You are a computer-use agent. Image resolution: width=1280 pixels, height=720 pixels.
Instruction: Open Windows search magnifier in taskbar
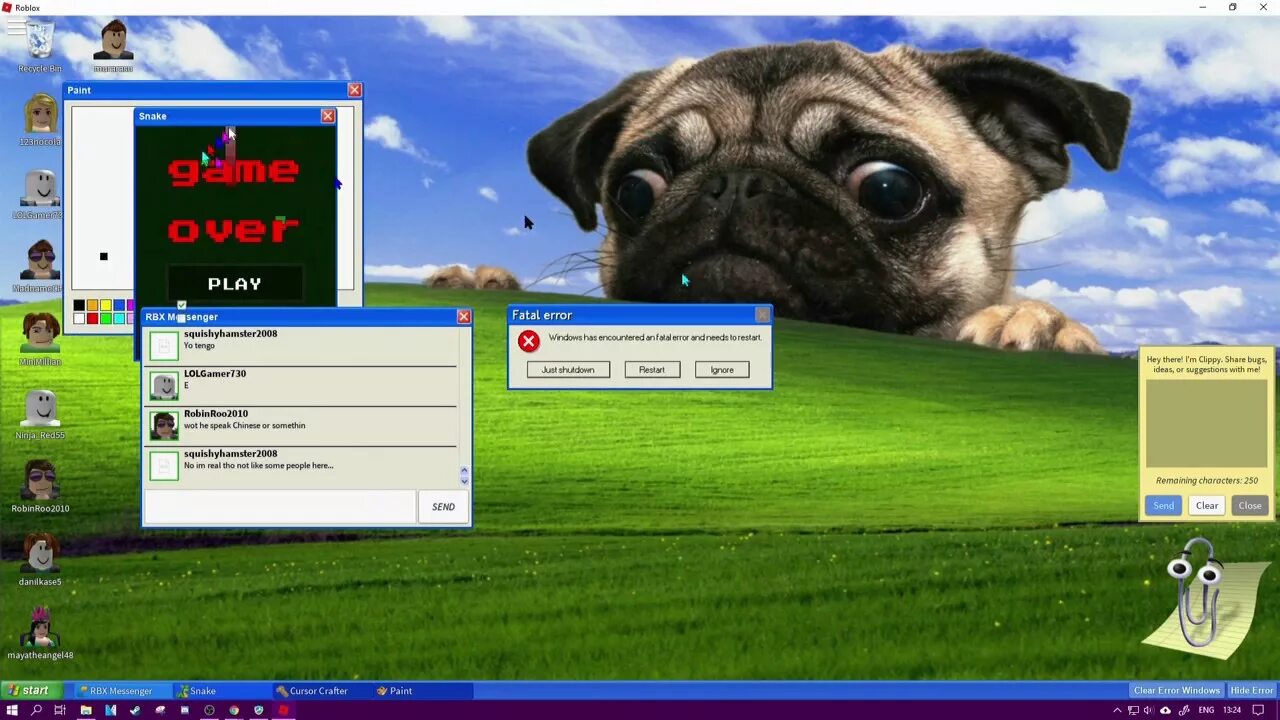37,710
